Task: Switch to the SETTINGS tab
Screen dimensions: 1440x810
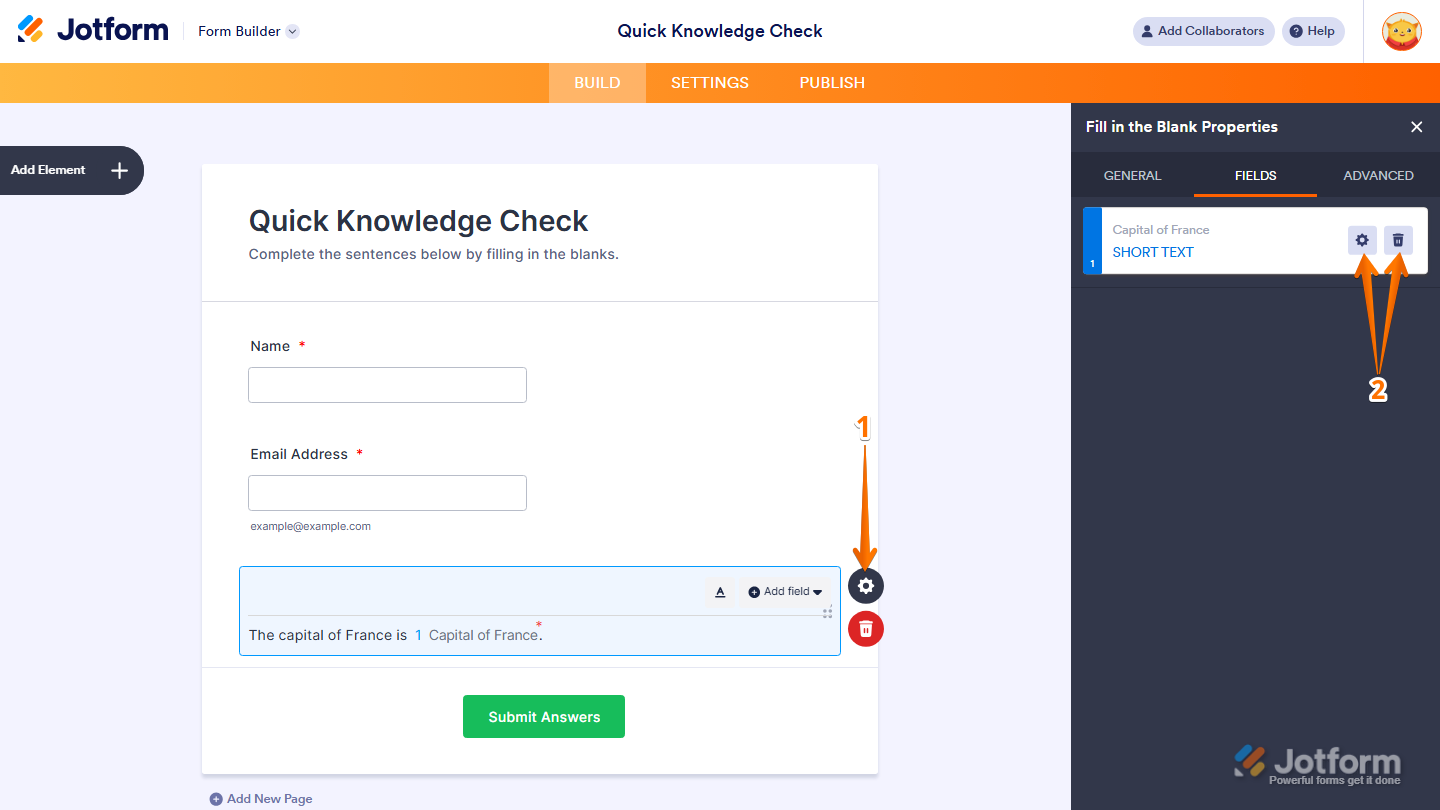Action: (710, 83)
